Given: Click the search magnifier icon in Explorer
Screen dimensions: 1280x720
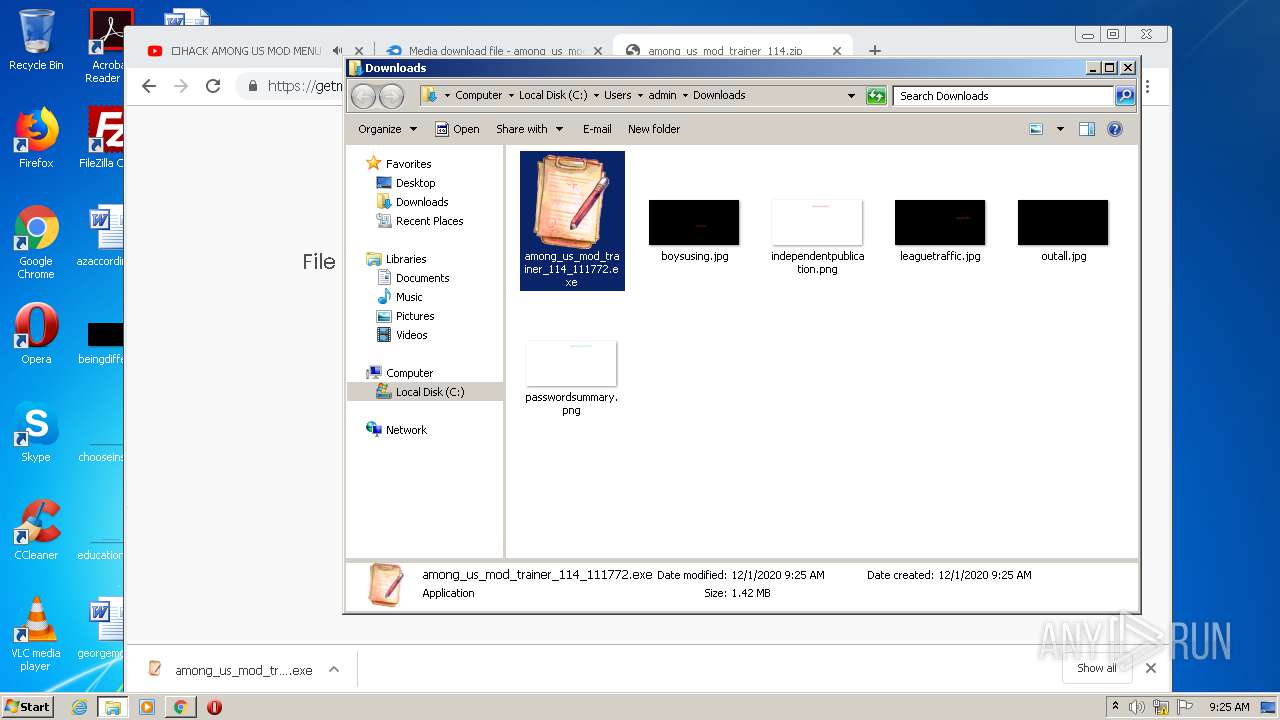Looking at the screenshot, I should click(1125, 96).
